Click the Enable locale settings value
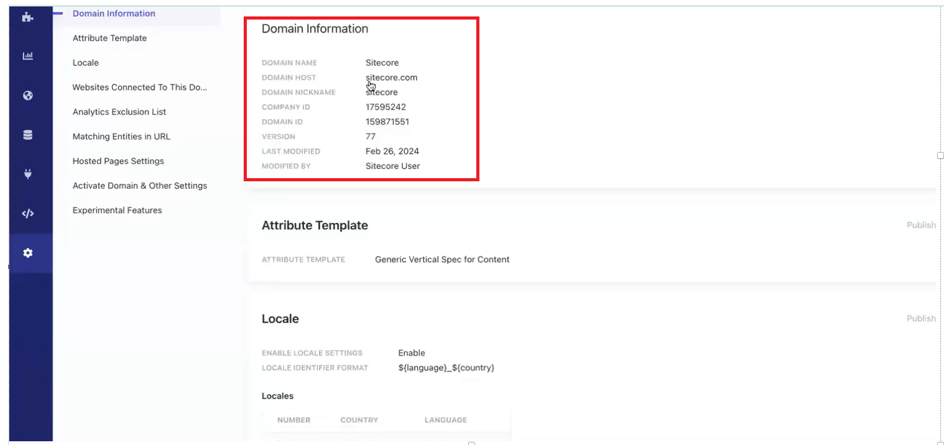The width and height of the screenshot is (946, 447). [x=411, y=353]
